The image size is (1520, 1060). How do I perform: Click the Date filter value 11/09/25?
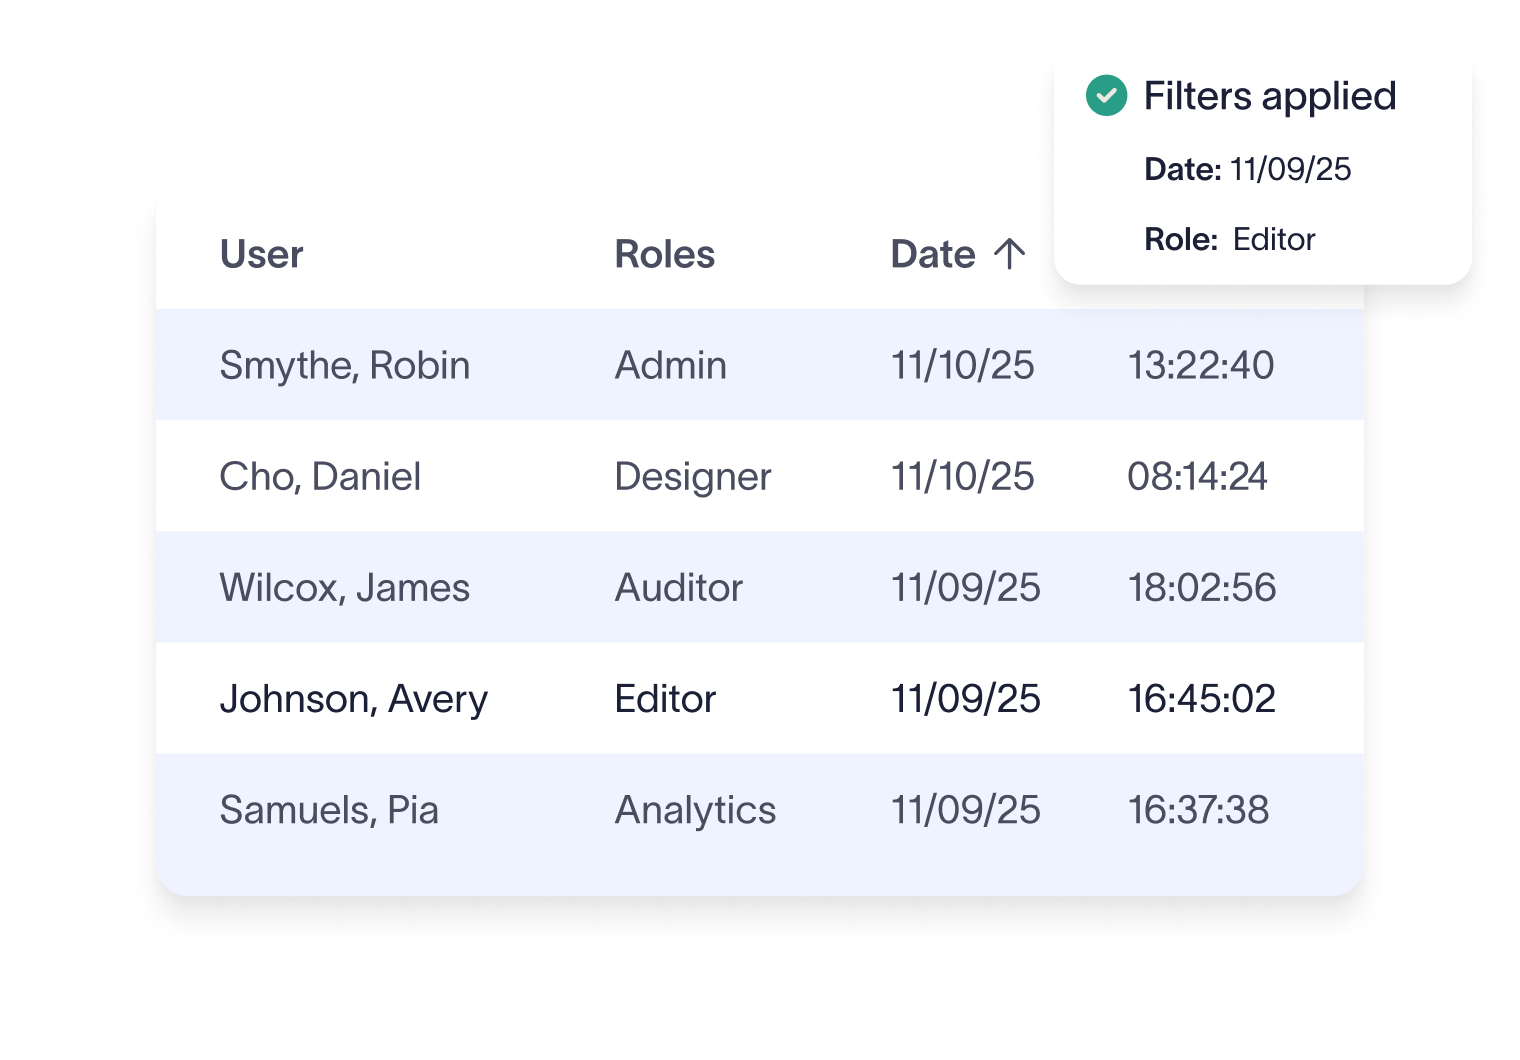coord(1290,169)
